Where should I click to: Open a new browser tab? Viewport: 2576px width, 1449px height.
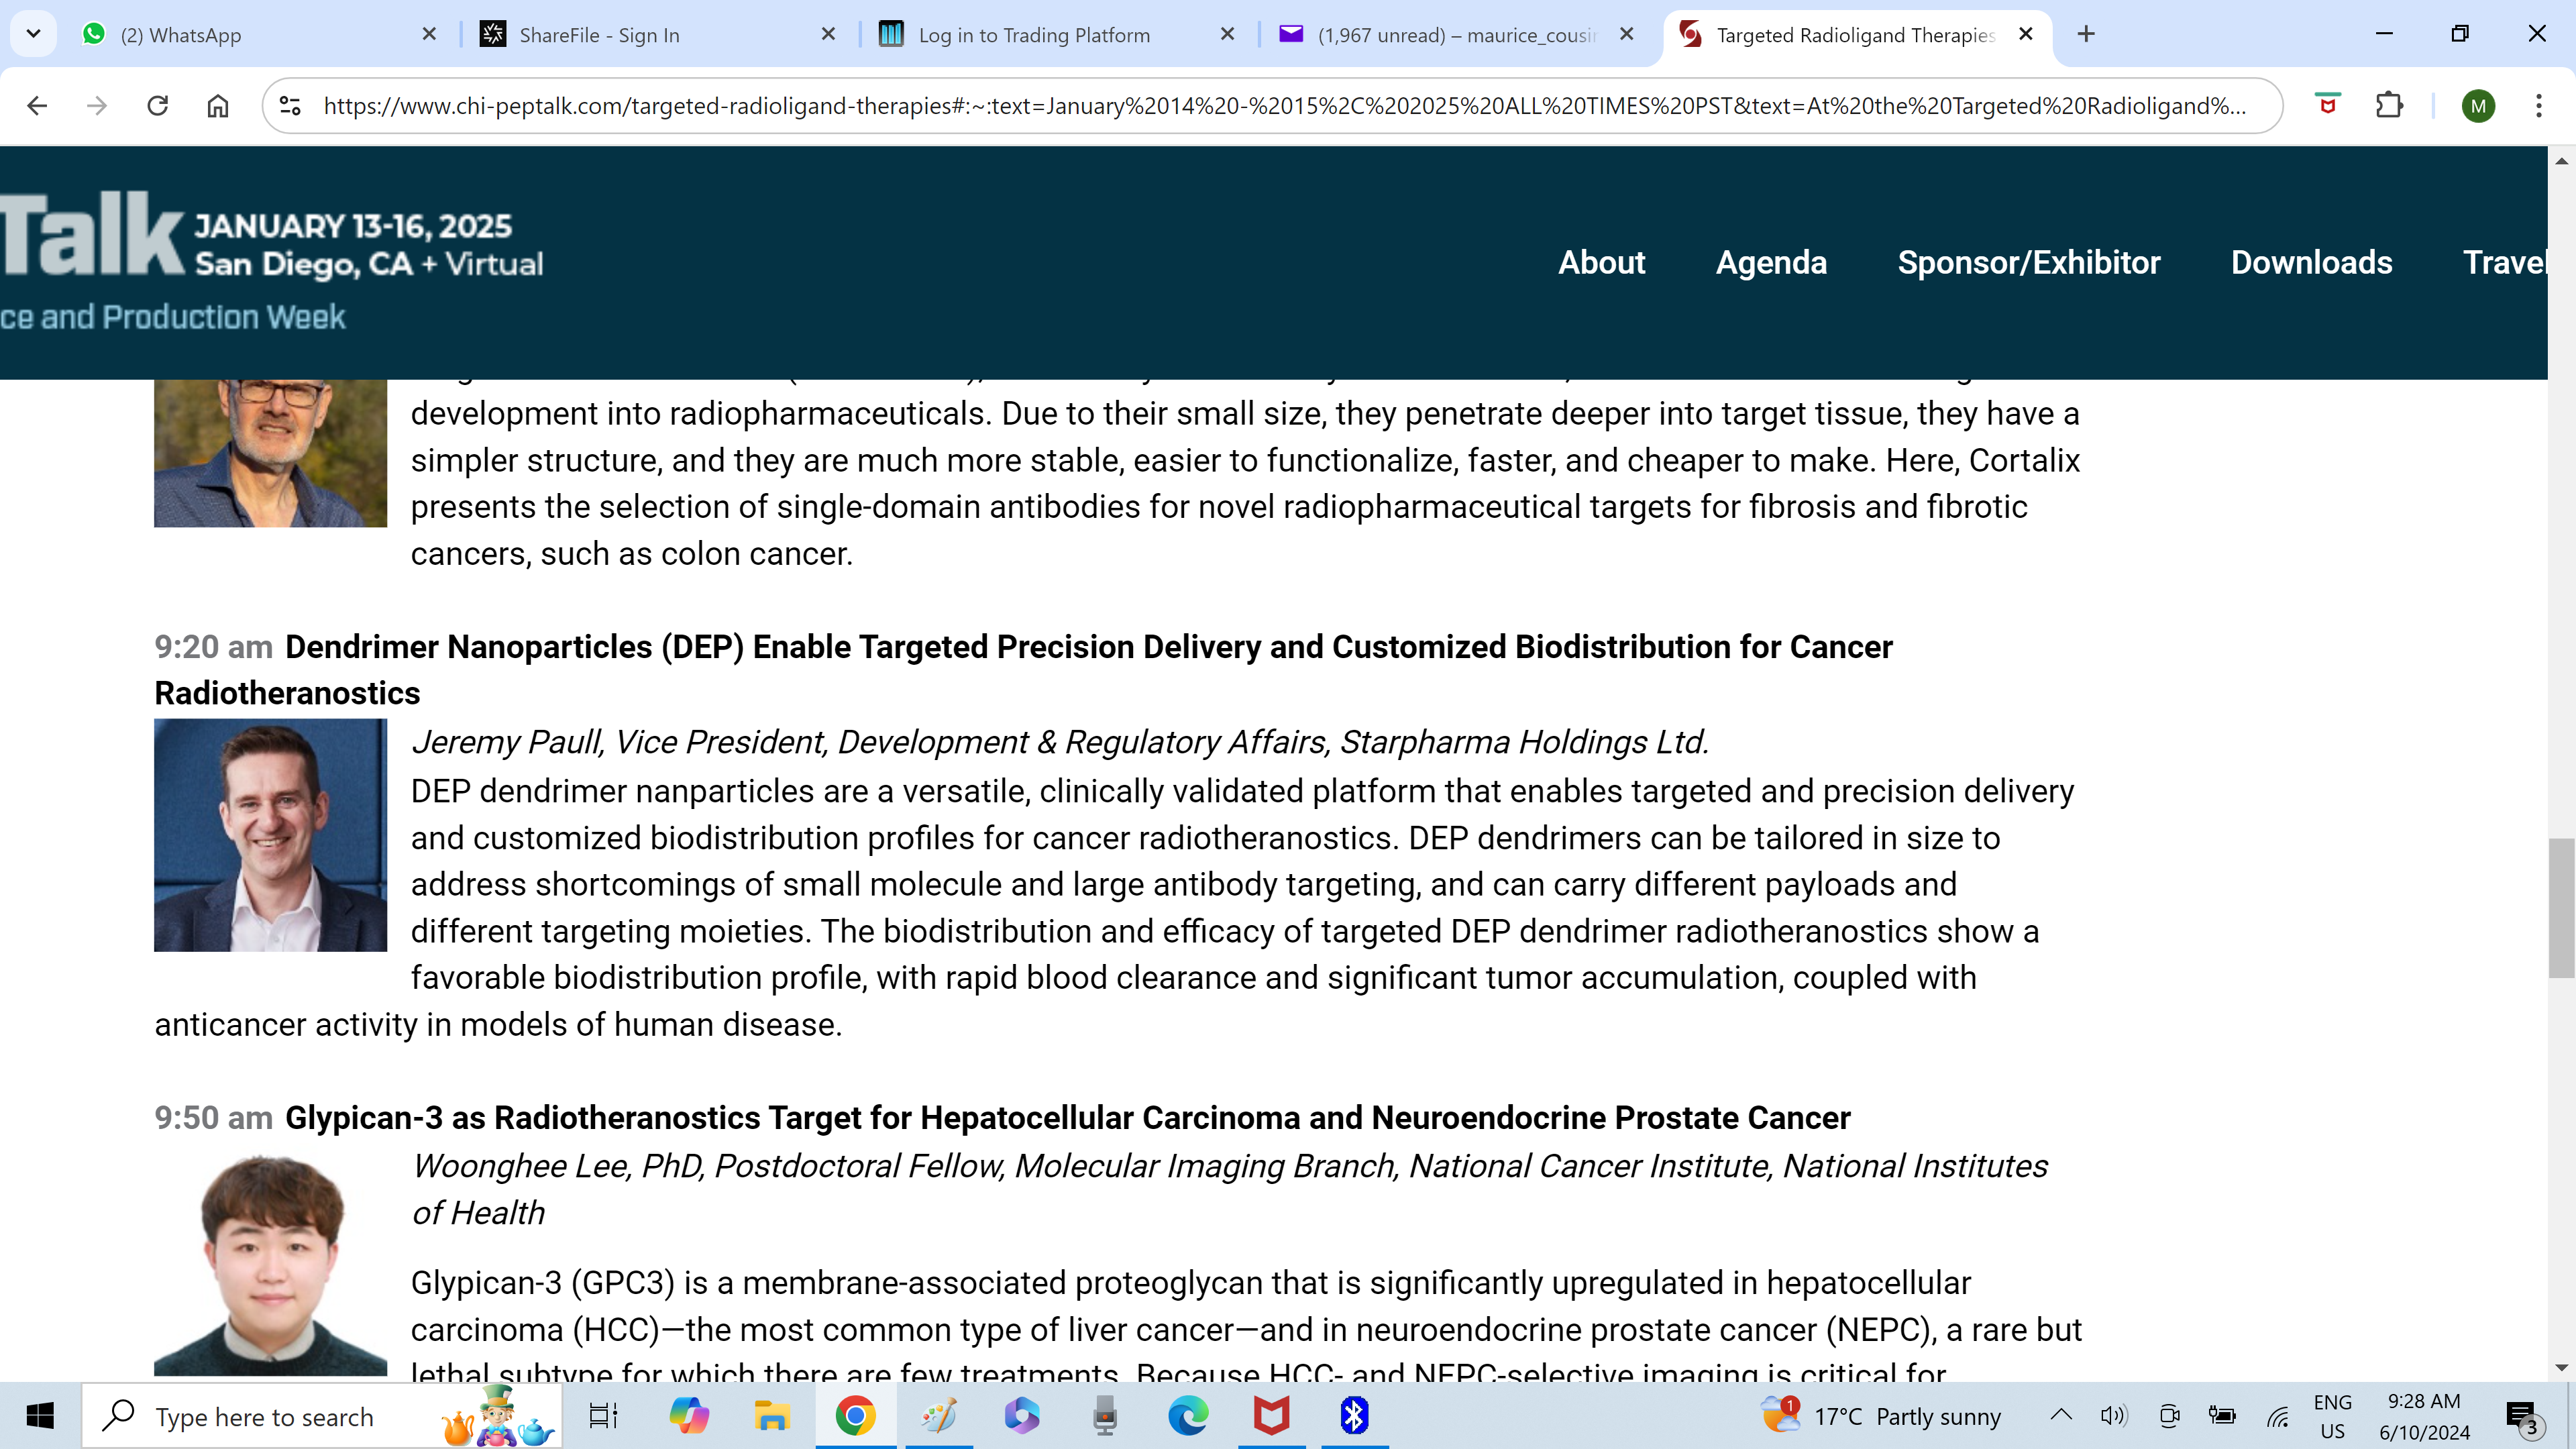pyautogui.click(x=2086, y=34)
